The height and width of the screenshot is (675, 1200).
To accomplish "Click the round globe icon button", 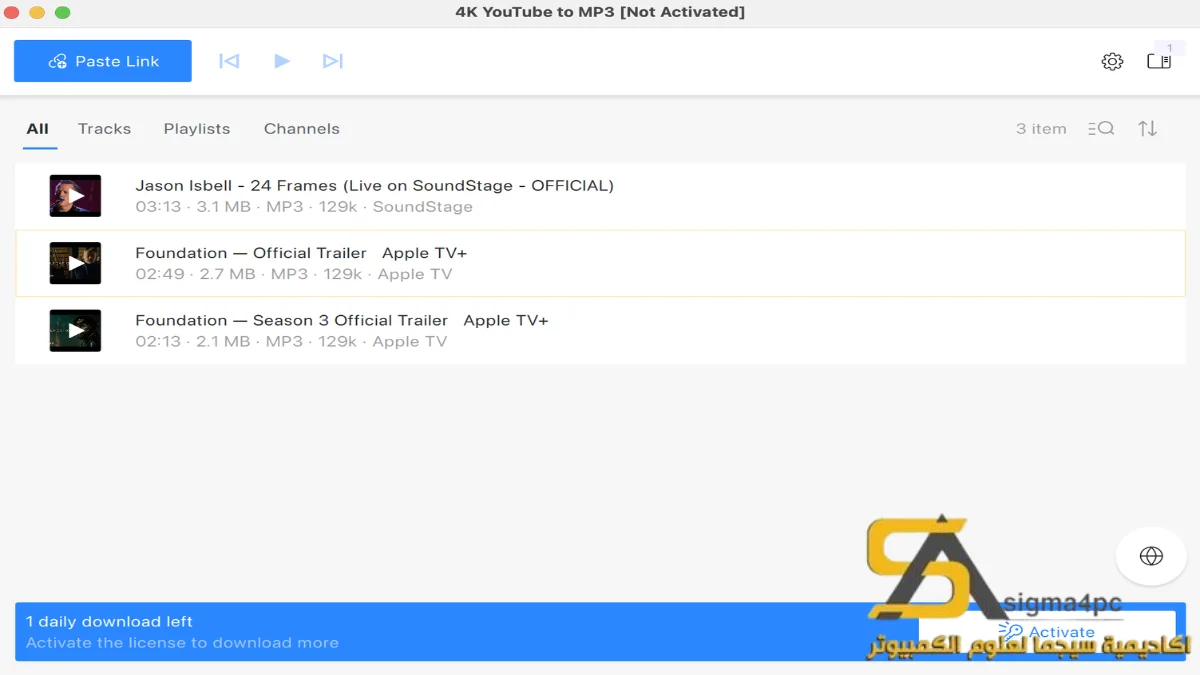I will tap(1151, 556).
